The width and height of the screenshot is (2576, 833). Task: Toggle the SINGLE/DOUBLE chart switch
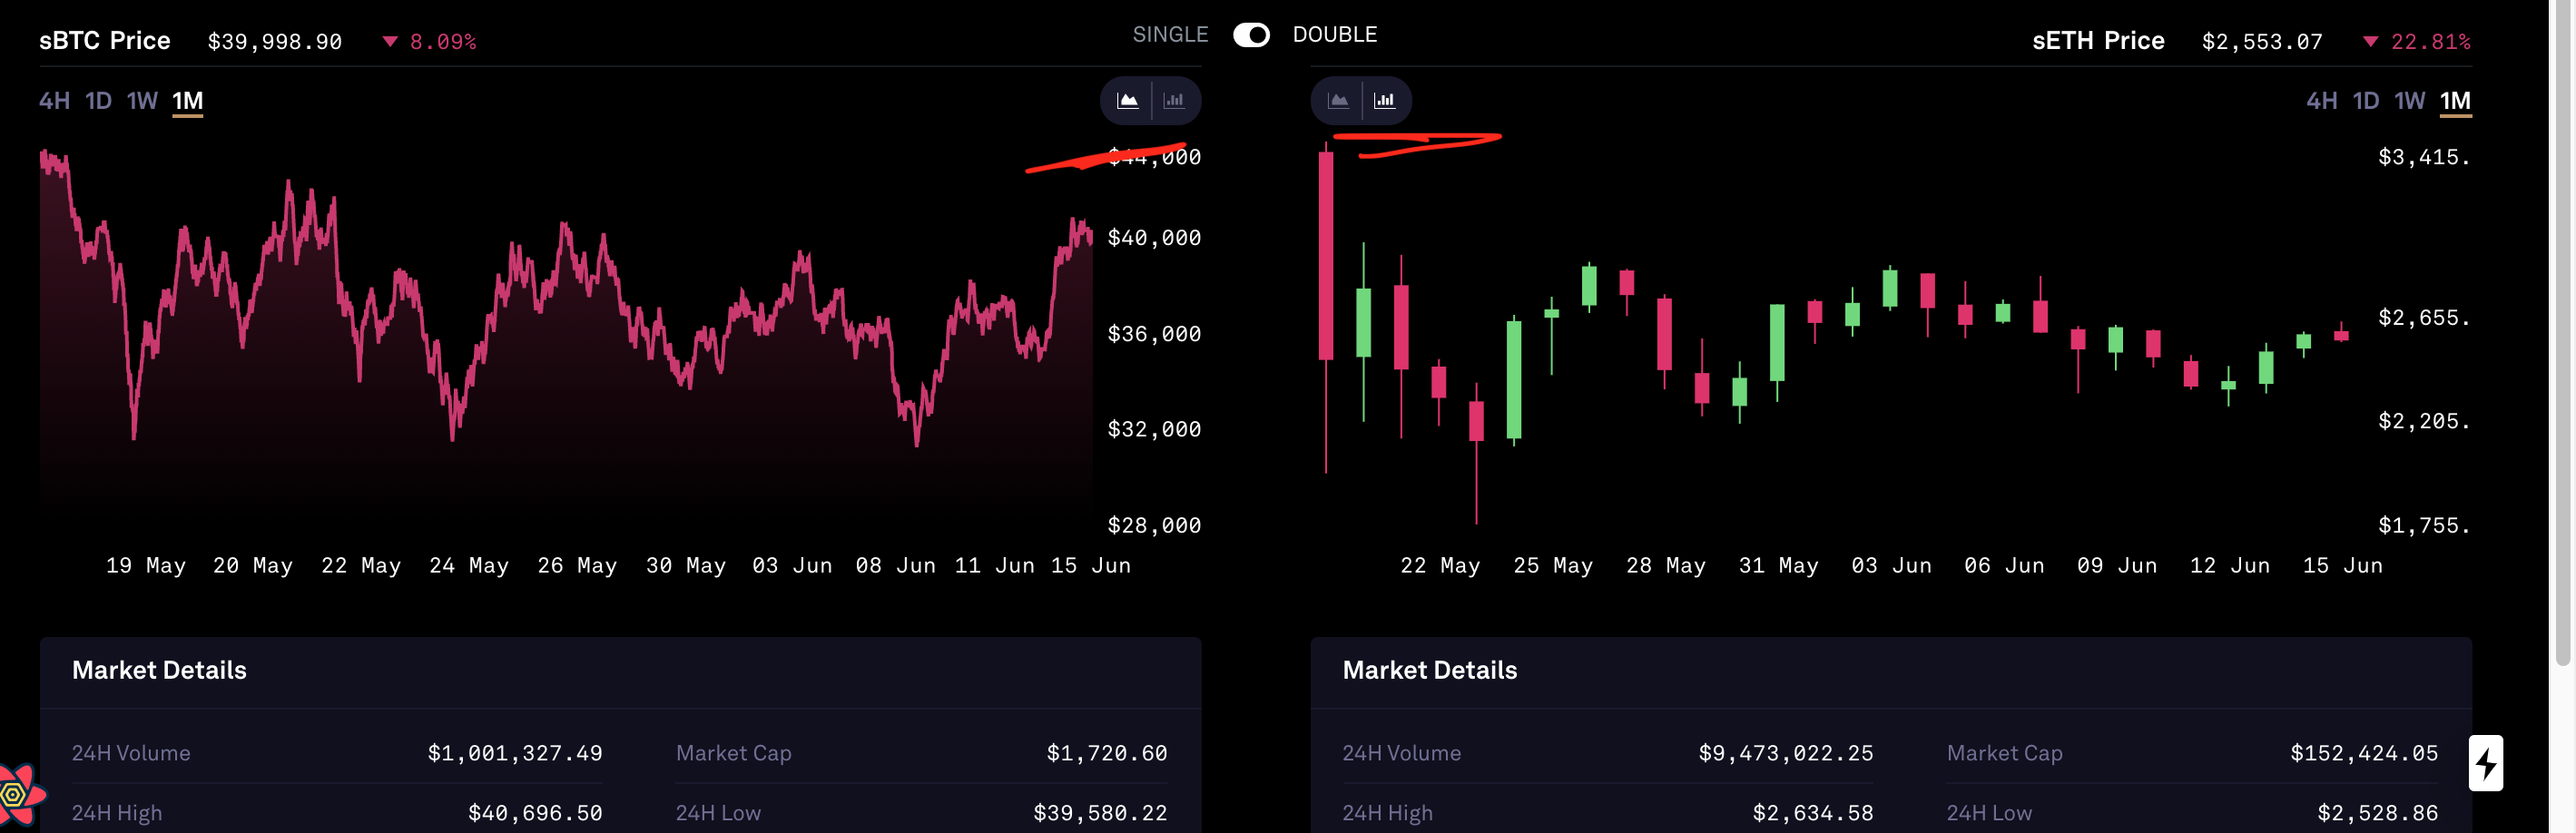point(1251,34)
